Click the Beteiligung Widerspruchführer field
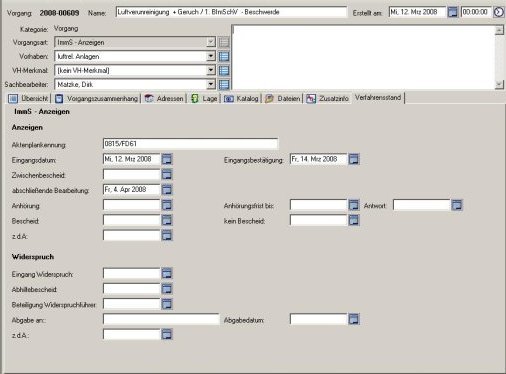This screenshot has height=374, width=506. (x=132, y=304)
